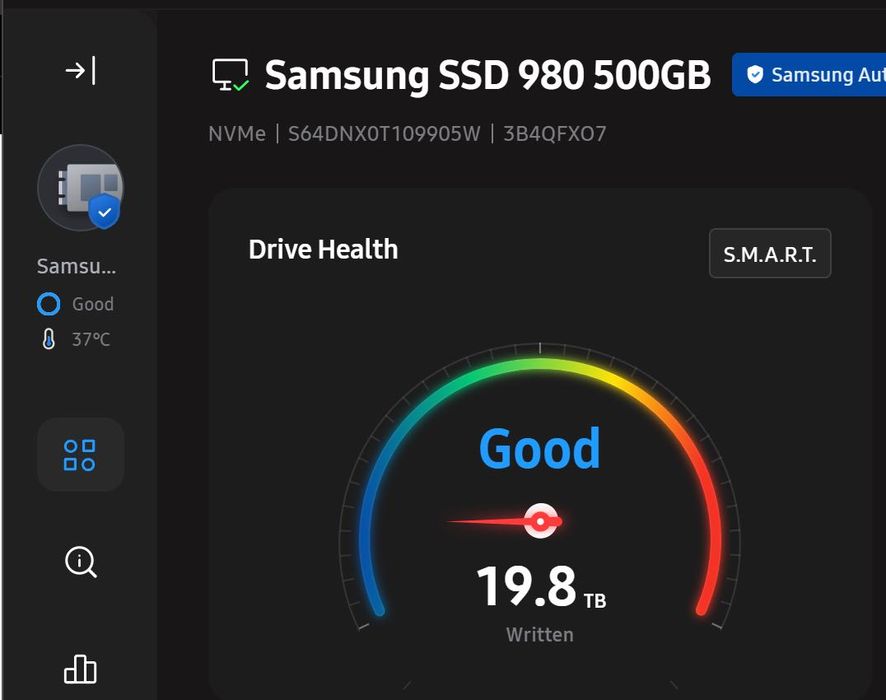Click the '37°C' temperature reading

pyautogui.click(x=91, y=339)
